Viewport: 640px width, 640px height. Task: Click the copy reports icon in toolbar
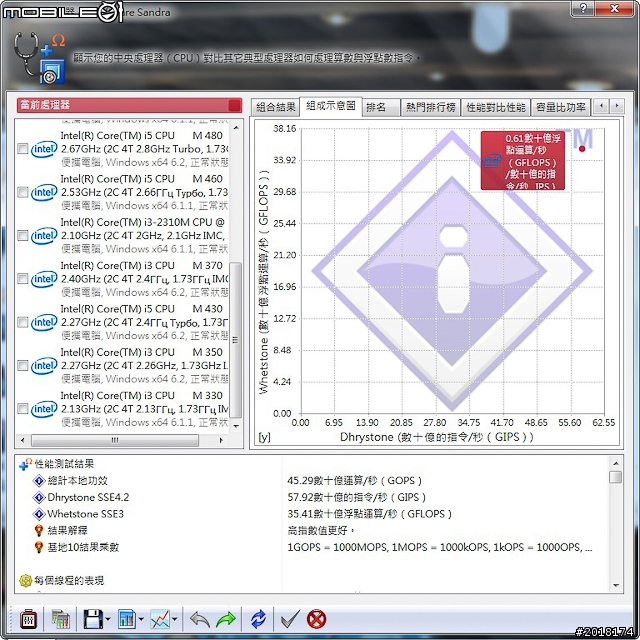point(60,619)
